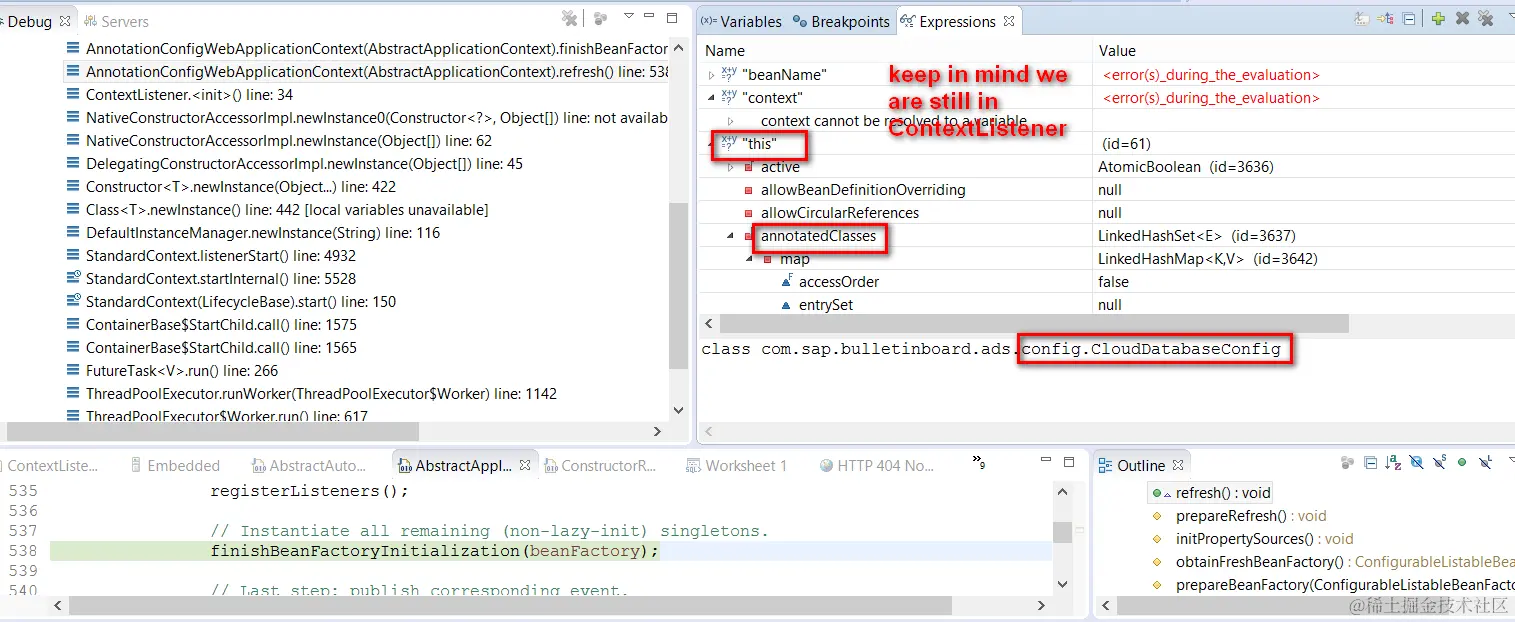
Task: Open the ConstructorR... editor tab
Action: coord(598,465)
